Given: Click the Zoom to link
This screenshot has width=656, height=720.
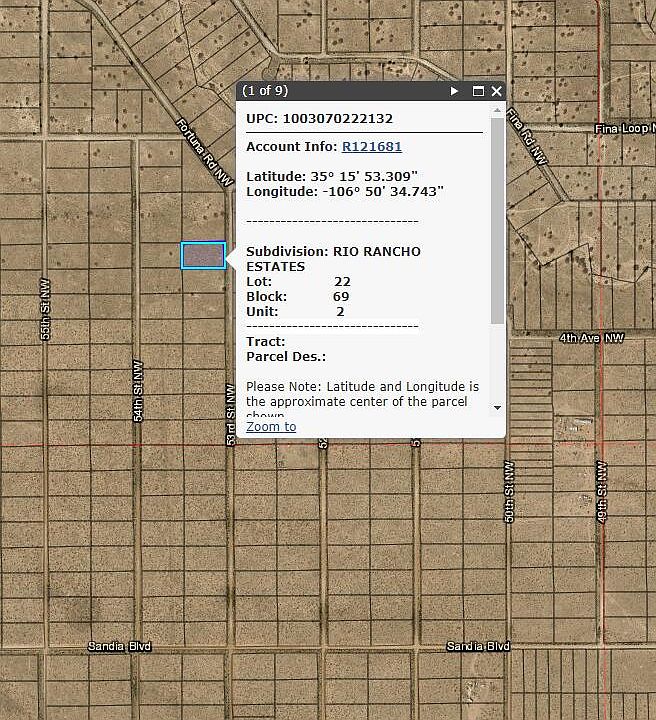Looking at the screenshot, I should pyautogui.click(x=271, y=427).
